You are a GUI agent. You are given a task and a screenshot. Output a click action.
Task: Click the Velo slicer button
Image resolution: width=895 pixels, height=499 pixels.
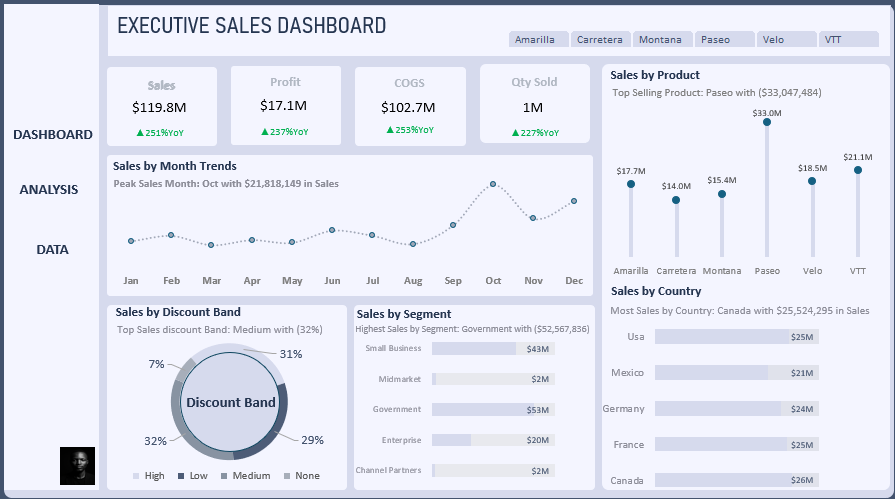click(x=786, y=39)
